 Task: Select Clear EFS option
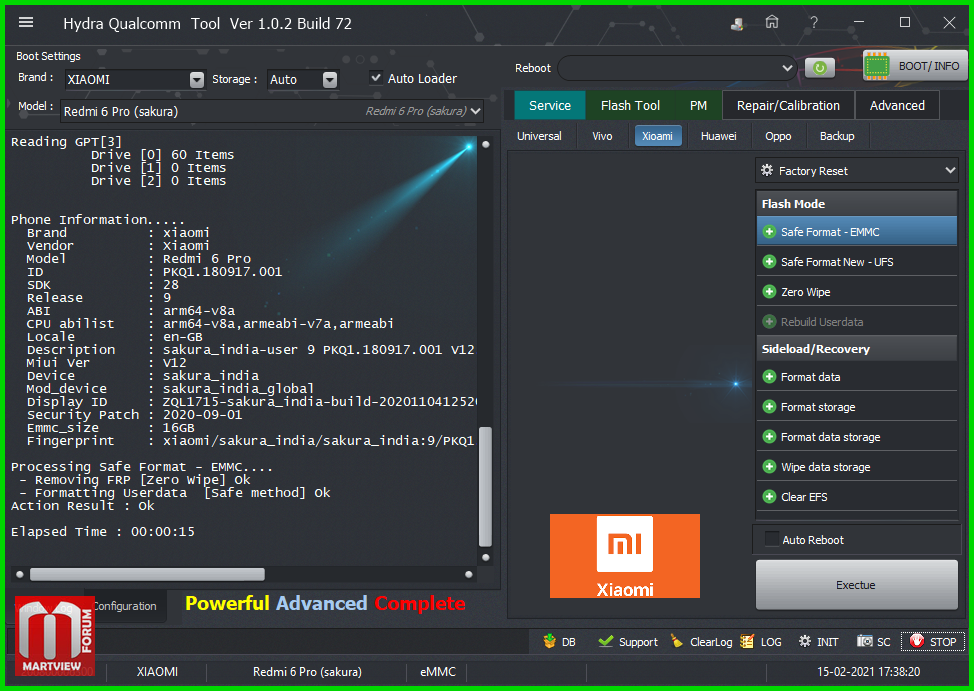point(857,497)
